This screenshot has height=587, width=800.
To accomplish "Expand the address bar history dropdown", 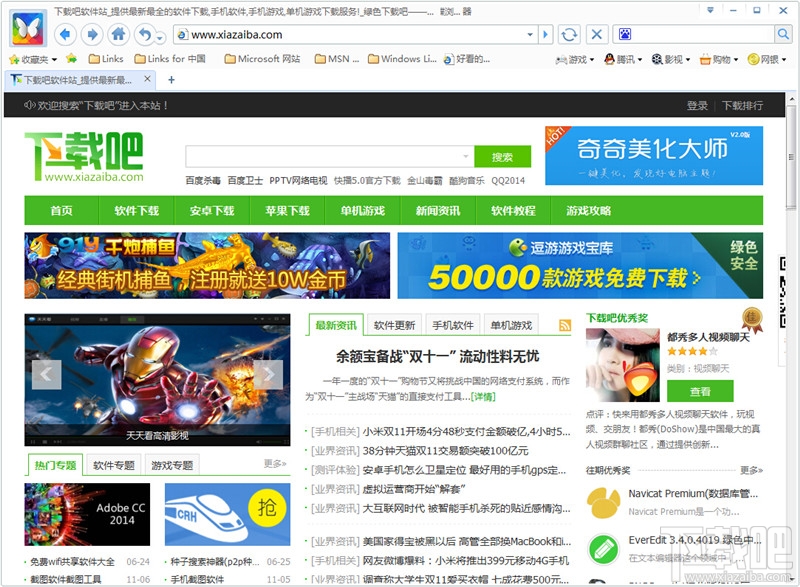I will pos(530,35).
